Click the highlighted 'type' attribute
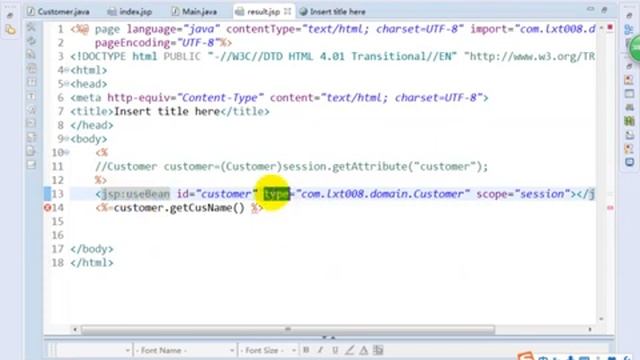Image resolution: width=640 pixels, height=360 pixels. pyautogui.click(x=276, y=194)
